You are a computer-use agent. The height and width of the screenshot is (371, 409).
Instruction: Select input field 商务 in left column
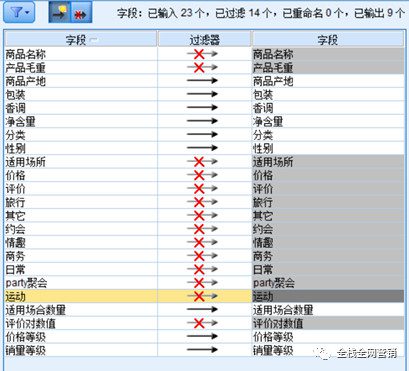(80, 256)
